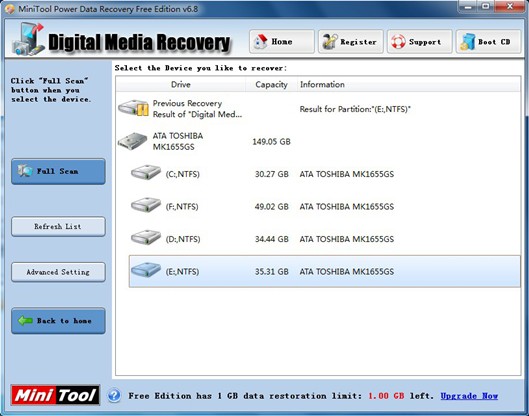Image resolution: width=529 pixels, height=416 pixels.
Task: Go back to home
Action: [x=58, y=321]
